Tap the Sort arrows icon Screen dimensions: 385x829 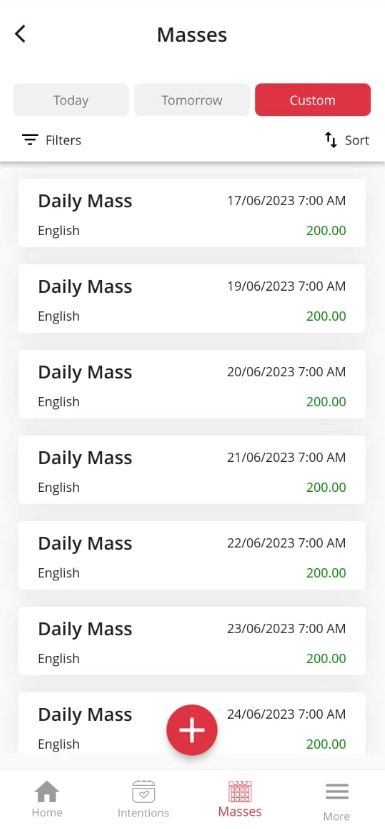[x=331, y=140]
